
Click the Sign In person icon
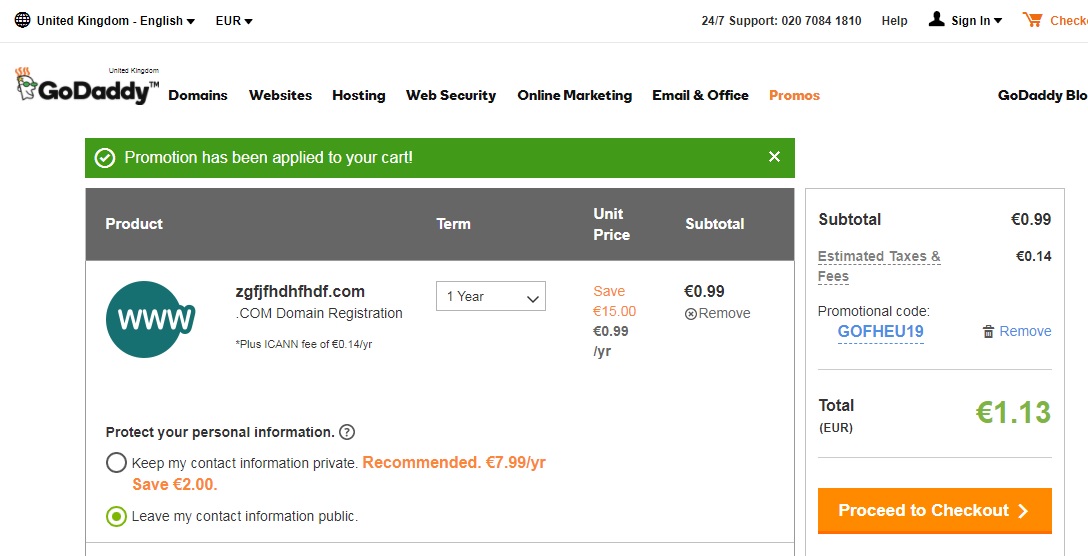point(936,20)
